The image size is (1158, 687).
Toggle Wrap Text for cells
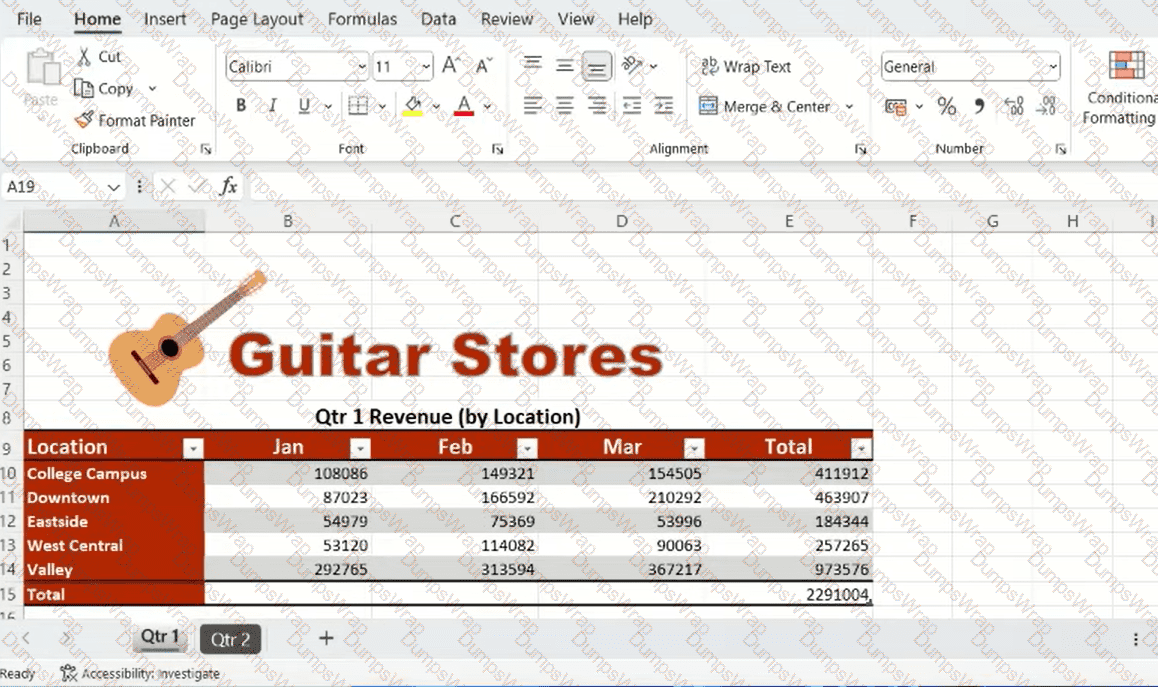click(x=746, y=66)
